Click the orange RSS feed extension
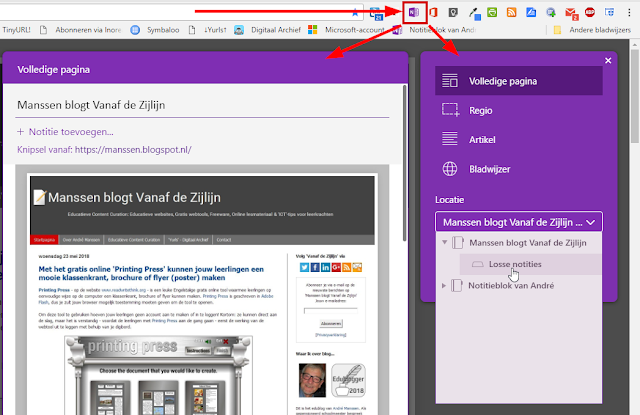640x415 pixels. [511, 13]
